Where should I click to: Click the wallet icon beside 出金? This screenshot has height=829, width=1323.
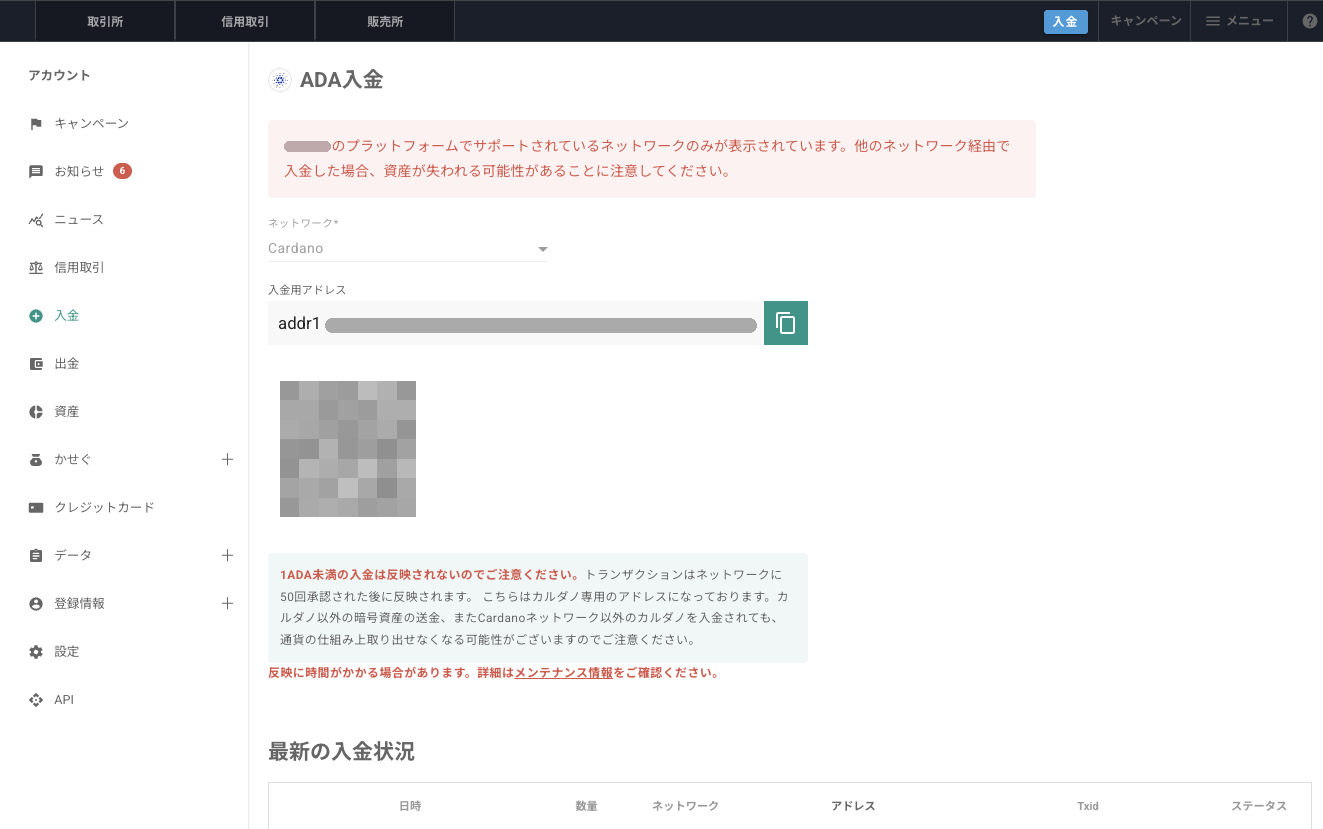36,364
